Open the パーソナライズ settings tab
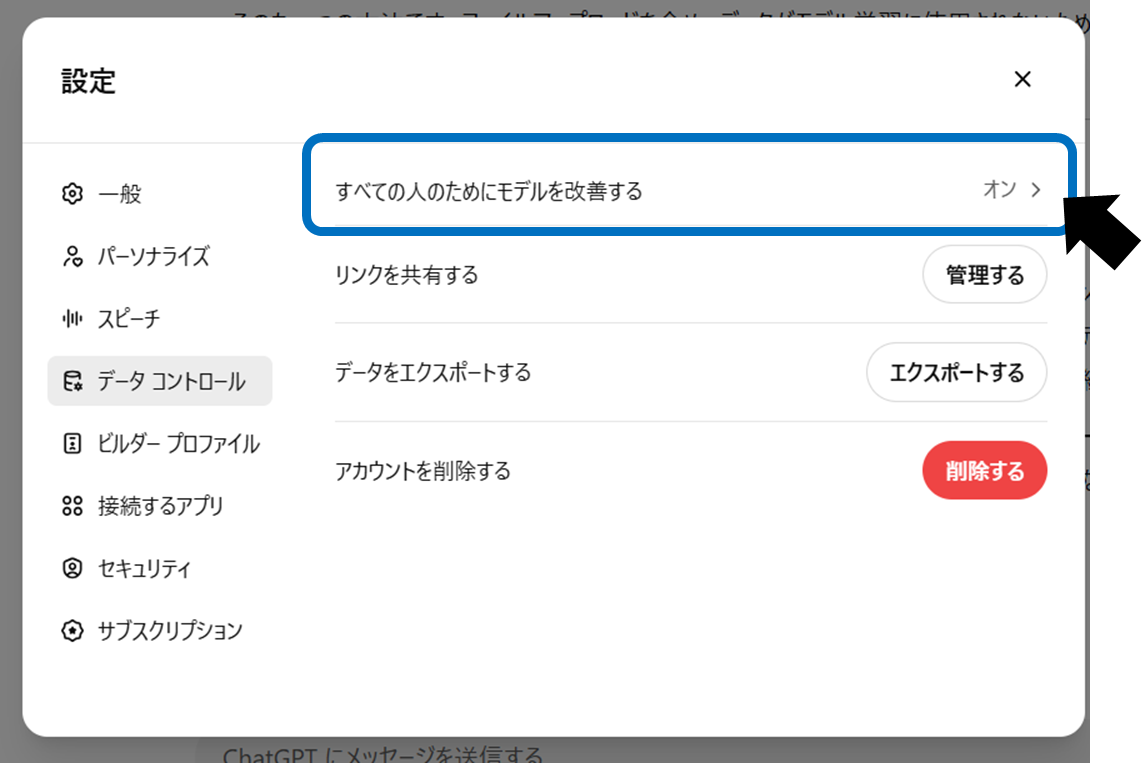 (153, 257)
